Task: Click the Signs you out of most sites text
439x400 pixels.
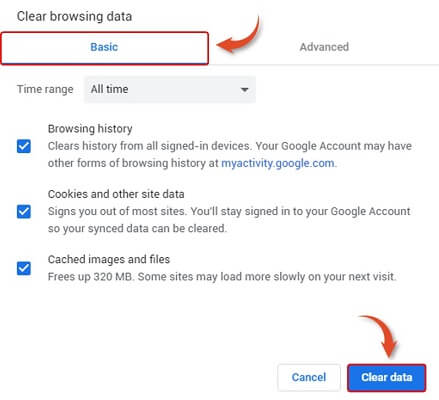Action: point(229,220)
